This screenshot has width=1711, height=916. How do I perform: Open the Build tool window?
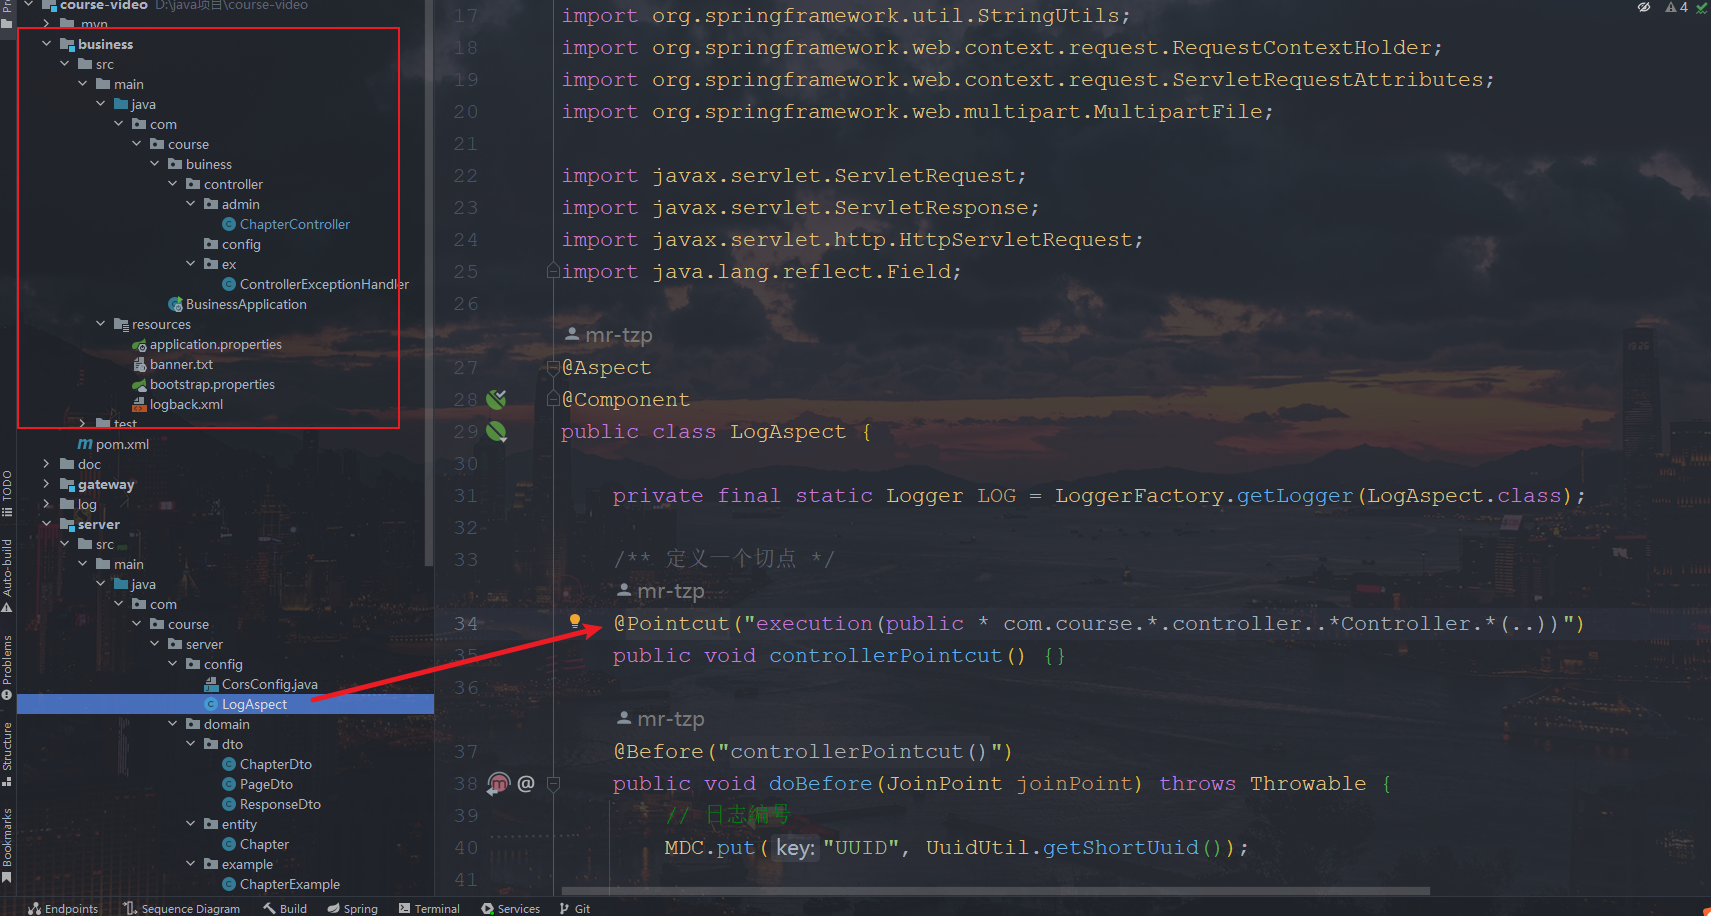(285, 908)
